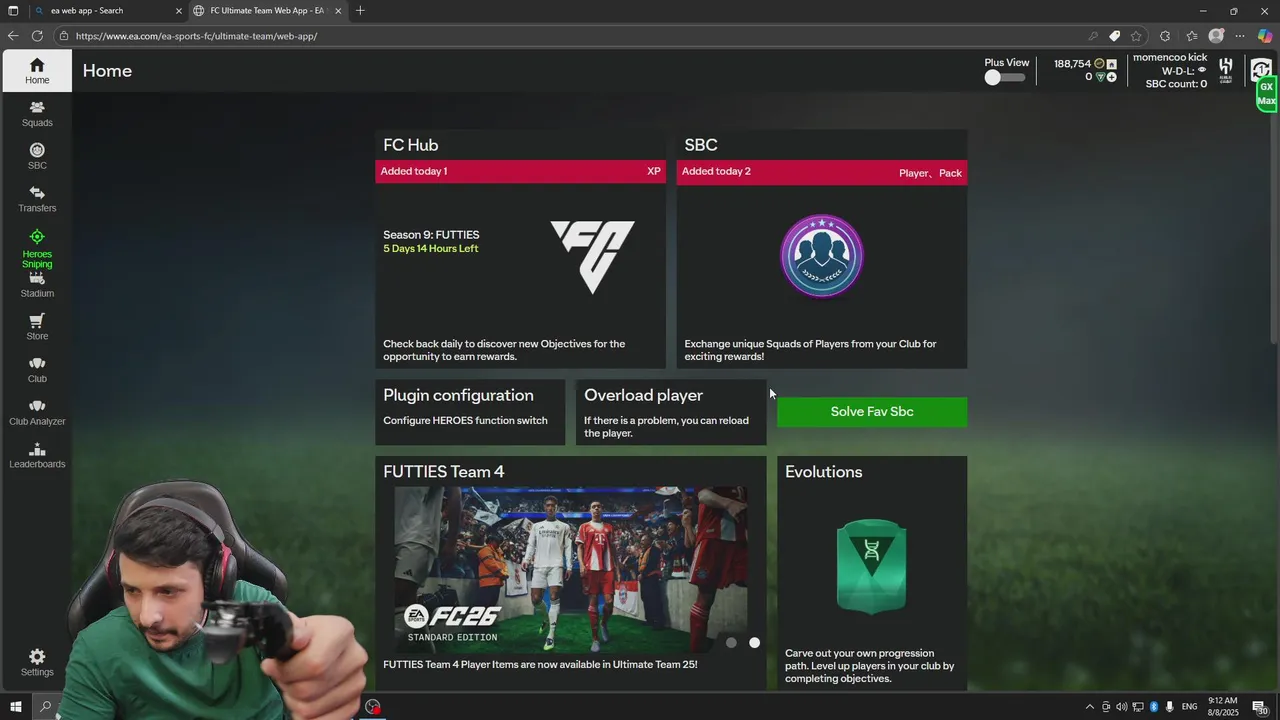The image size is (1280, 720).
Task: Click the 188,754 coin balance
Action: [x=1072, y=64]
